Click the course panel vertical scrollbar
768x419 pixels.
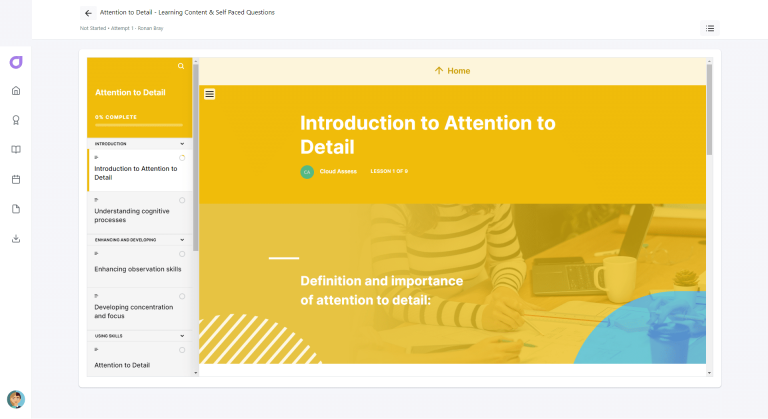195,158
